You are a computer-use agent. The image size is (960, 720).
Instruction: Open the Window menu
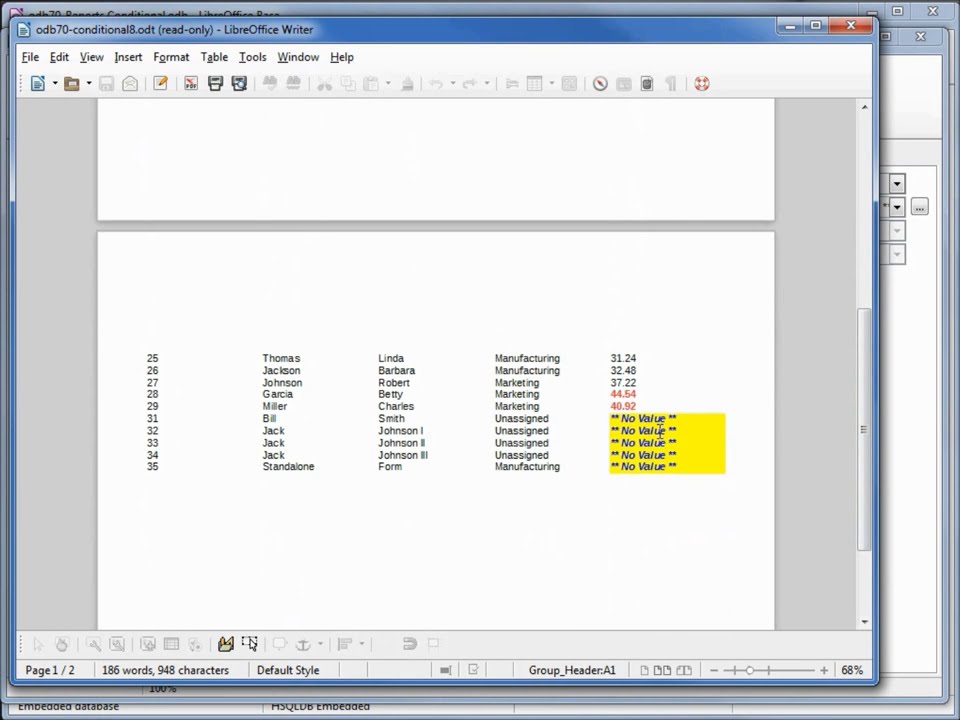coord(298,57)
